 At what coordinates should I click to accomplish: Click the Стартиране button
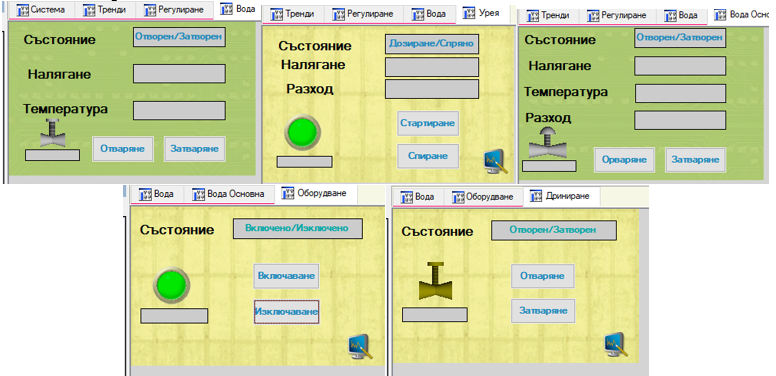(x=428, y=123)
